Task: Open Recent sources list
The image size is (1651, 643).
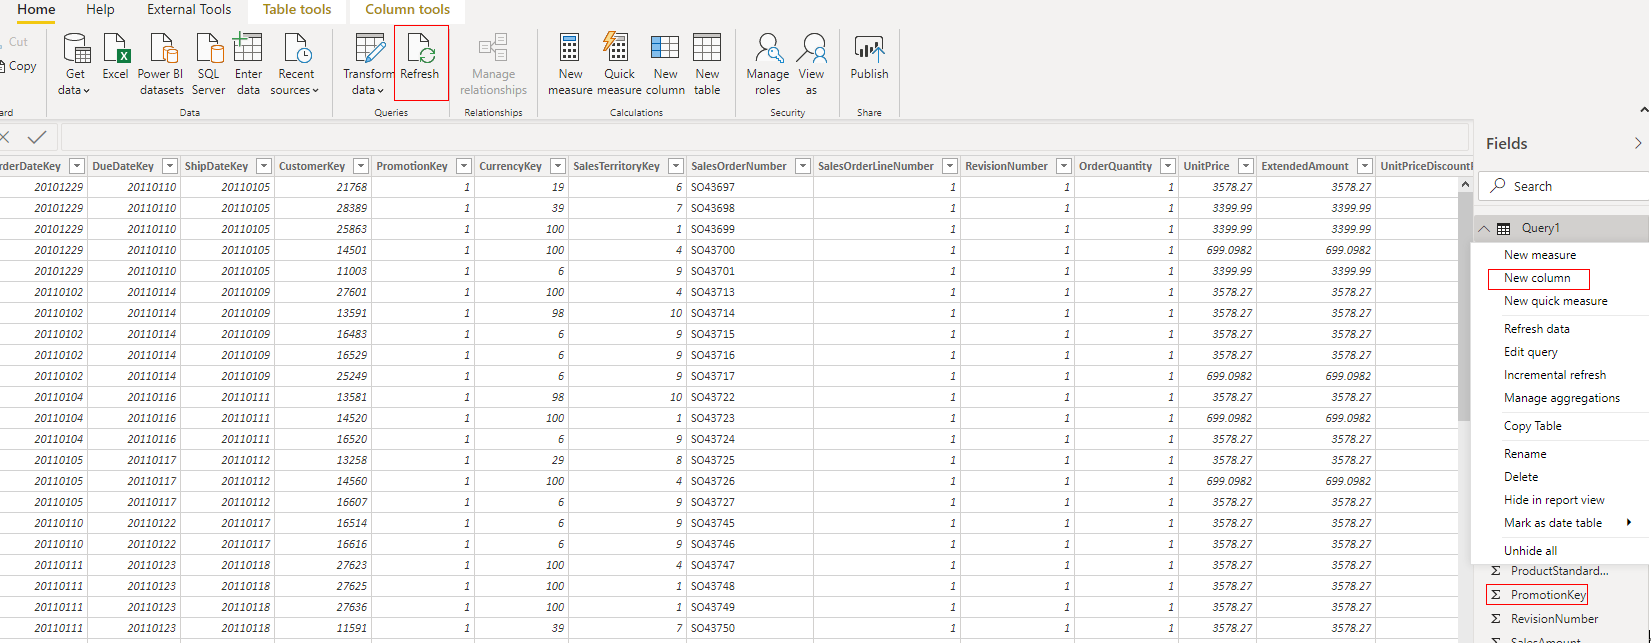Action: click(x=296, y=64)
